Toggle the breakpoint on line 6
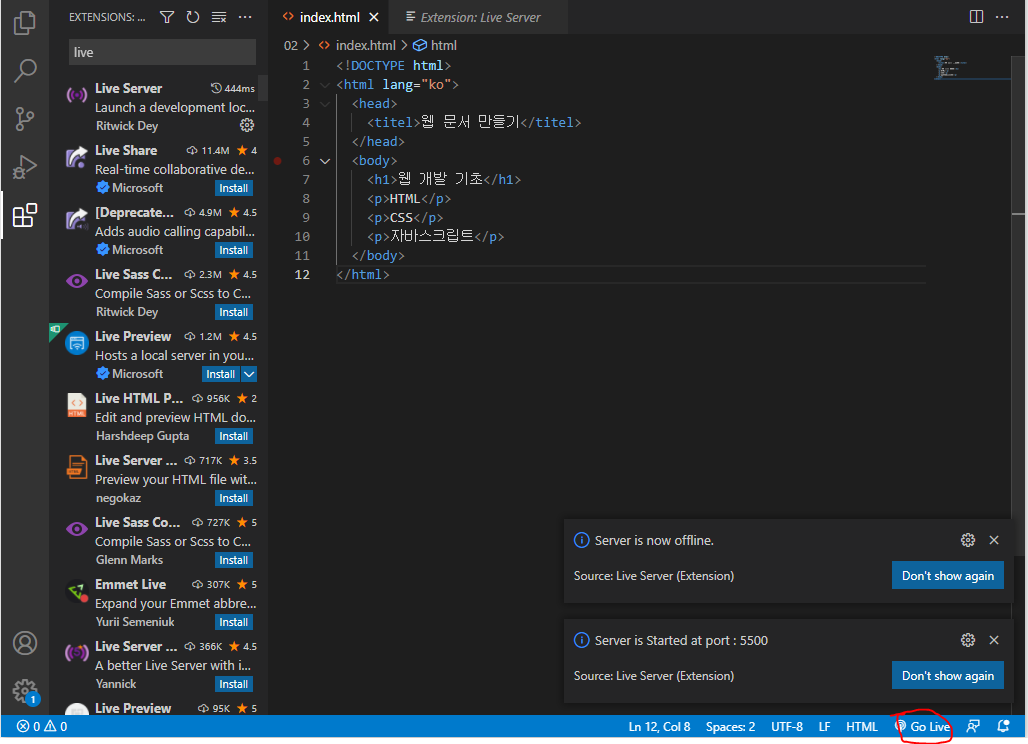Screen dimensions: 1028x744 pyautogui.click(x=277, y=161)
